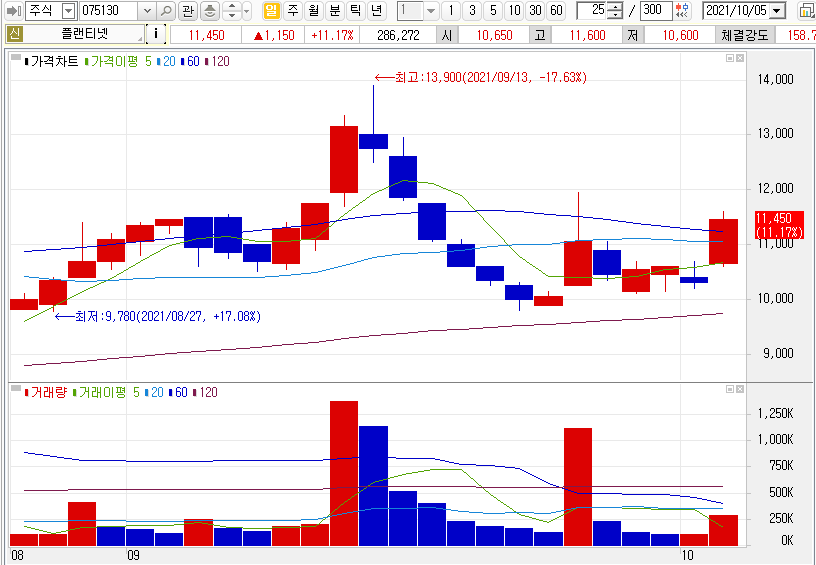Click the 체결강도 label
The height and width of the screenshot is (565, 816).
745,35
